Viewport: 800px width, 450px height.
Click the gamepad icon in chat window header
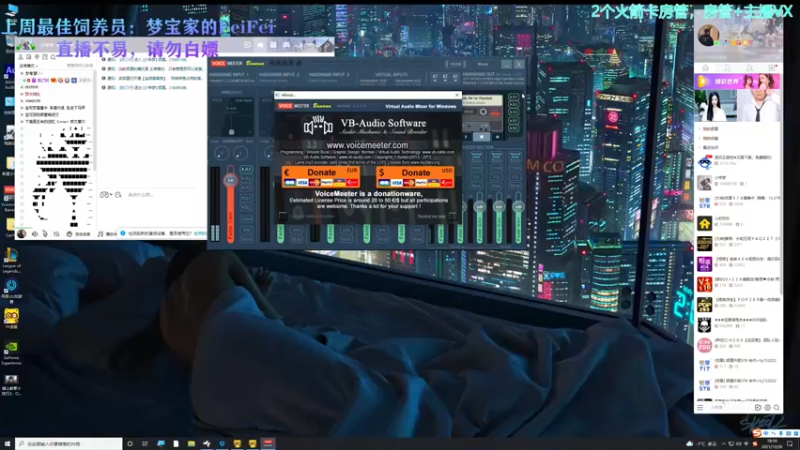tap(286, 45)
